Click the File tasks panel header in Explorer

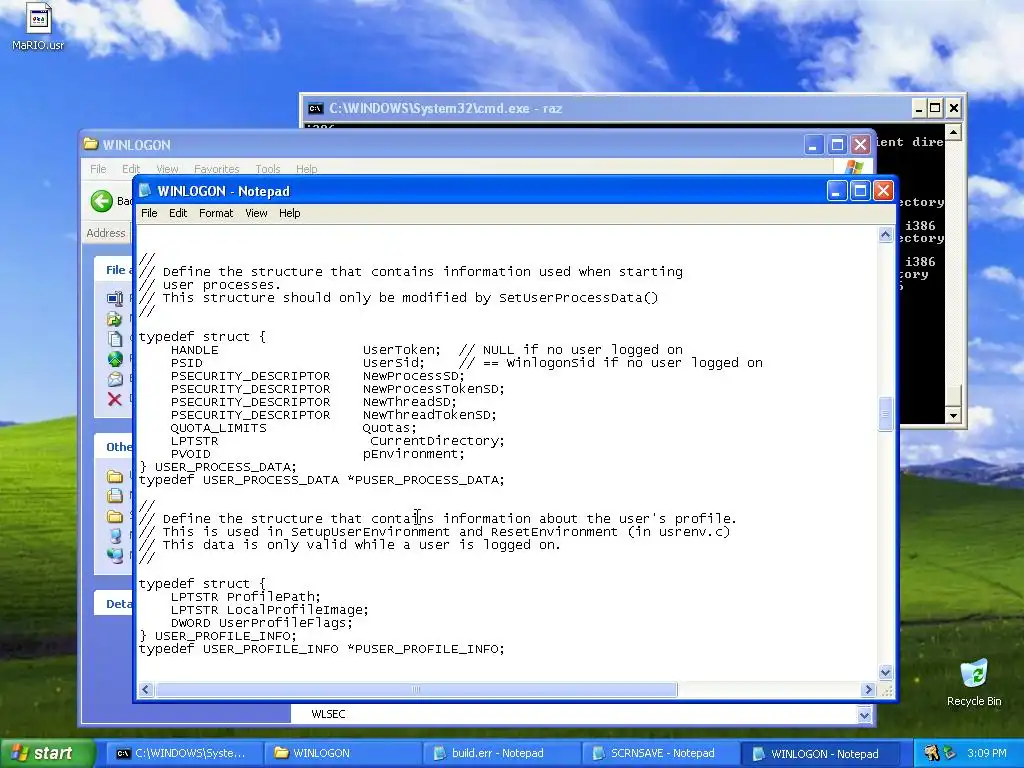click(115, 270)
